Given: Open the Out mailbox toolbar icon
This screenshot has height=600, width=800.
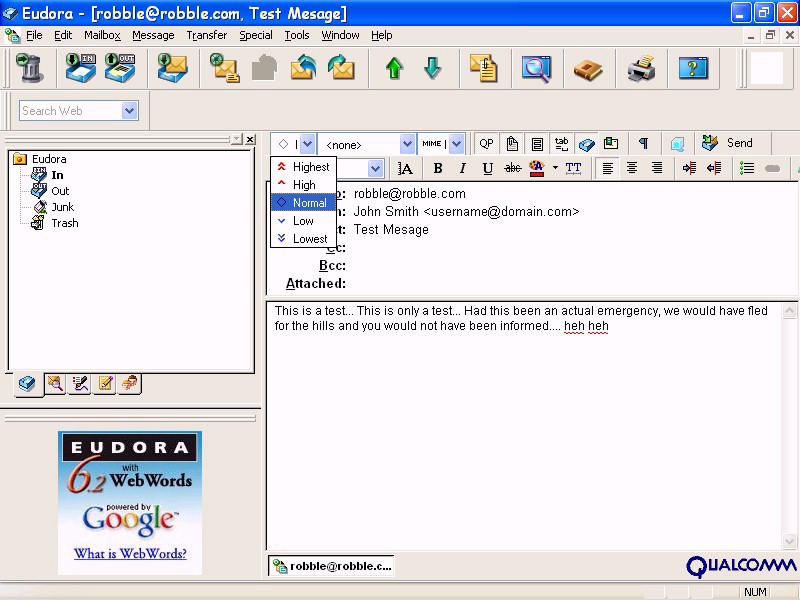Looking at the screenshot, I should [x=120, y=68].
